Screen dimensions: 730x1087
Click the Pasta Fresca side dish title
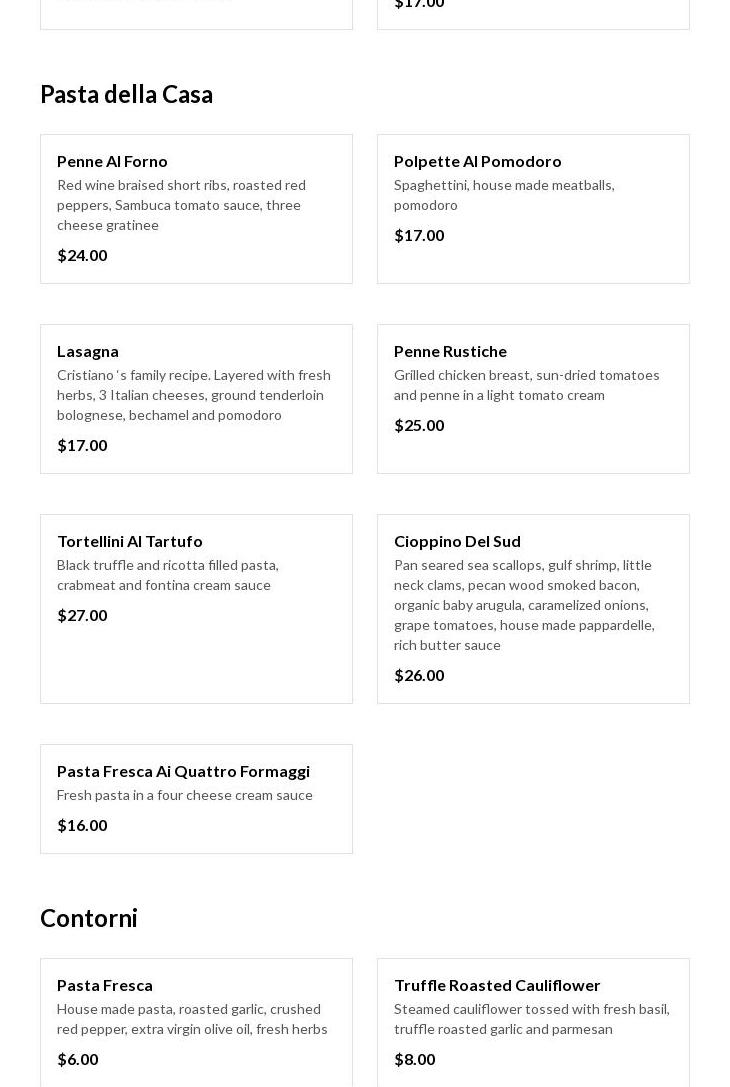[105, 985]
